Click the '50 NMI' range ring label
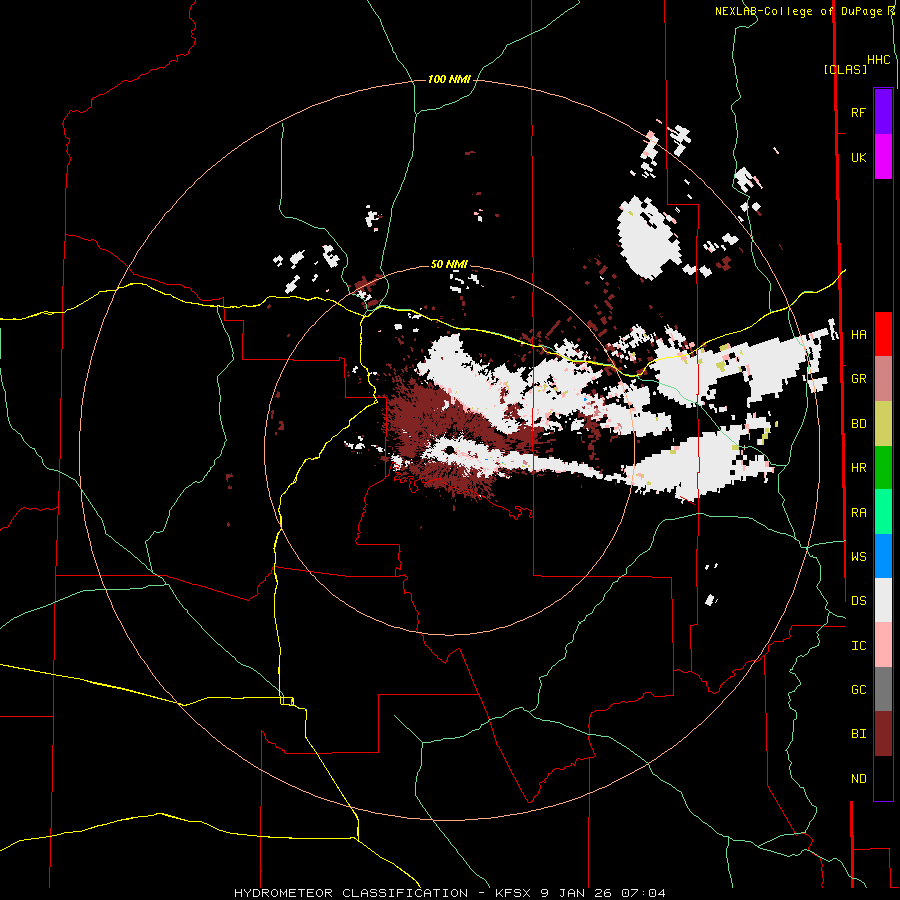This screenshot has width=900, height=900. coord(449,264)
